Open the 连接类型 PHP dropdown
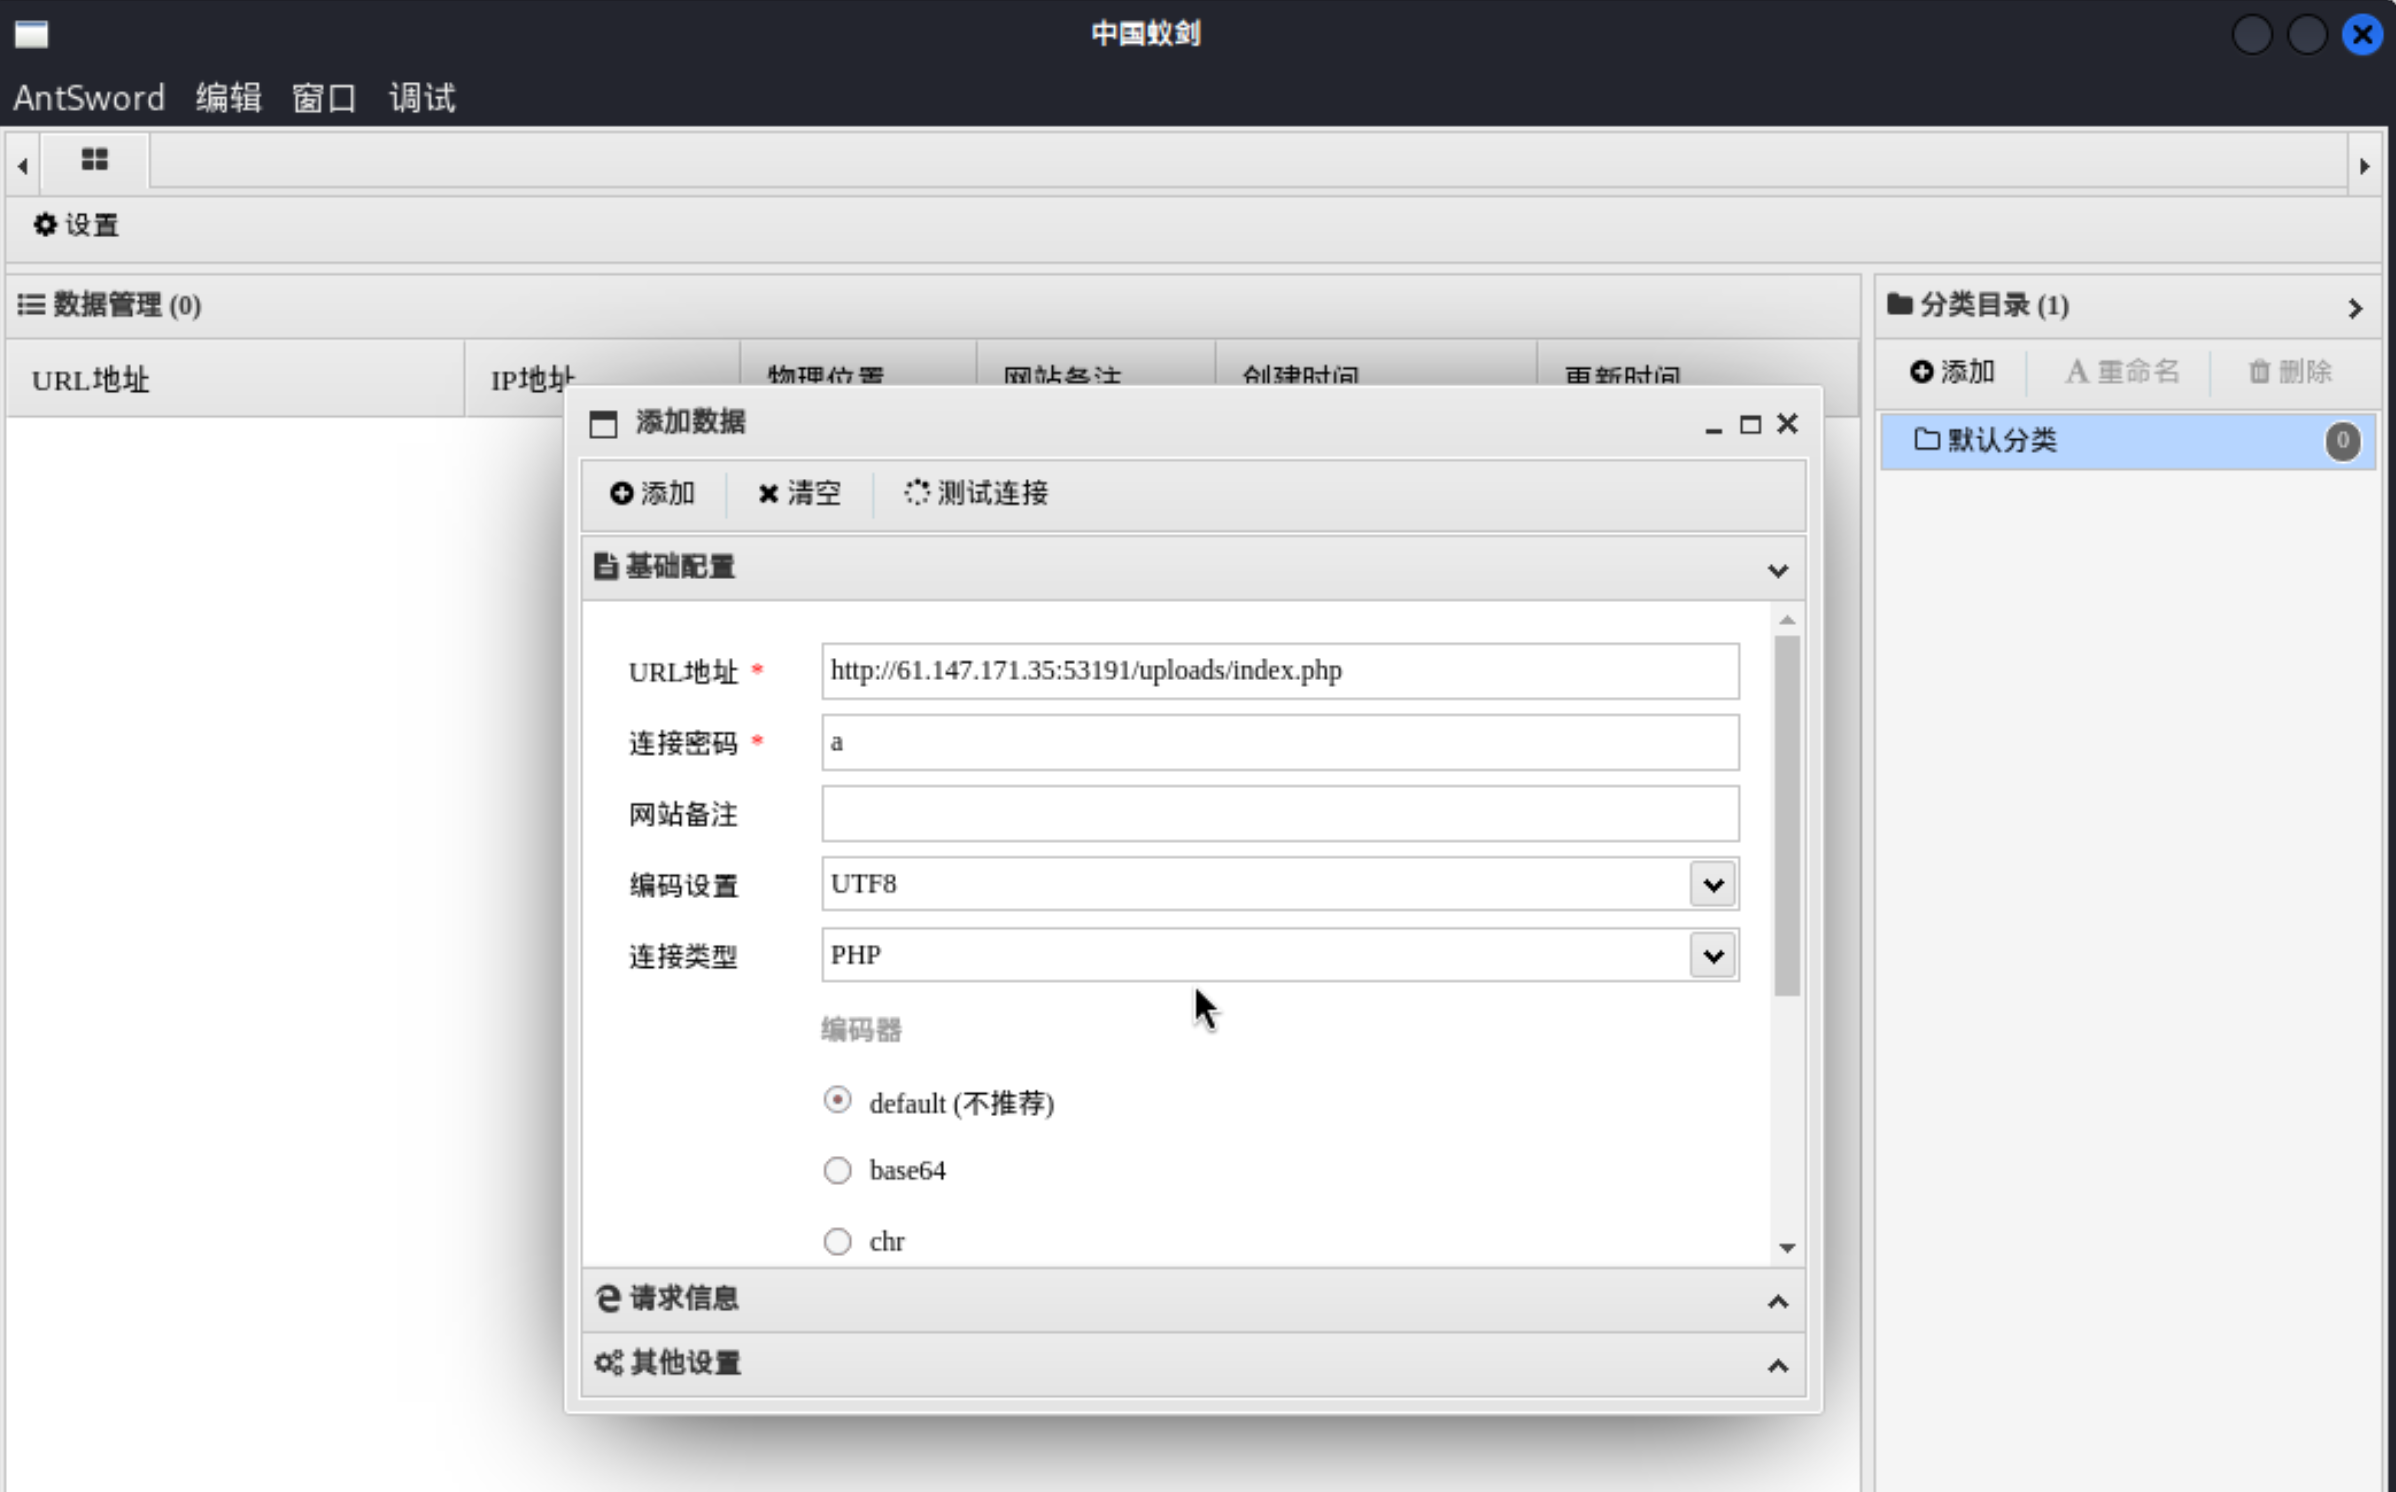 coord(1712,955)
